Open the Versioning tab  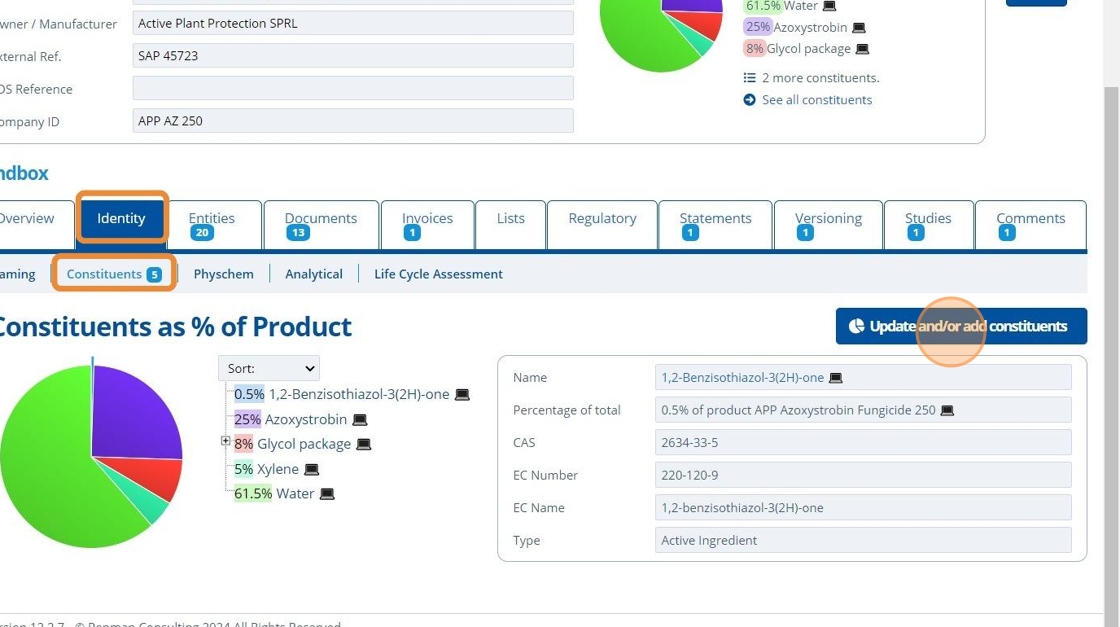(829, 224)
